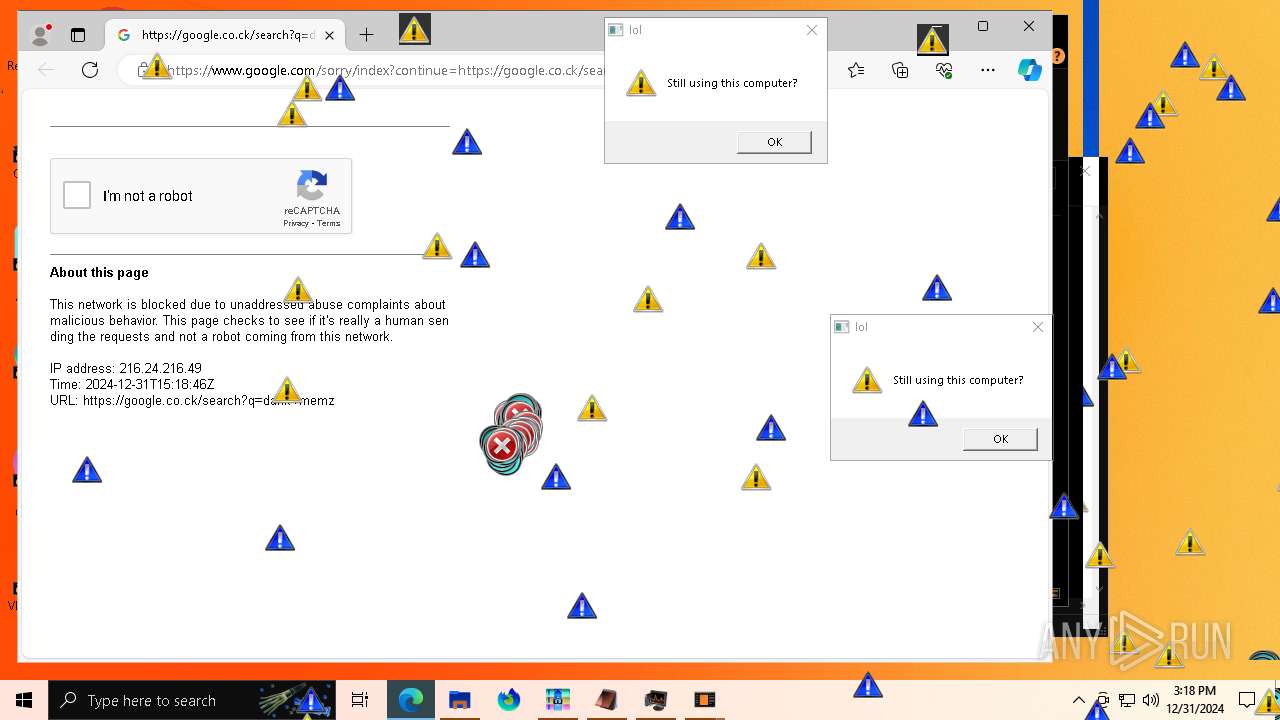
Task: Open a new browser tab
Action: [366, 35]
